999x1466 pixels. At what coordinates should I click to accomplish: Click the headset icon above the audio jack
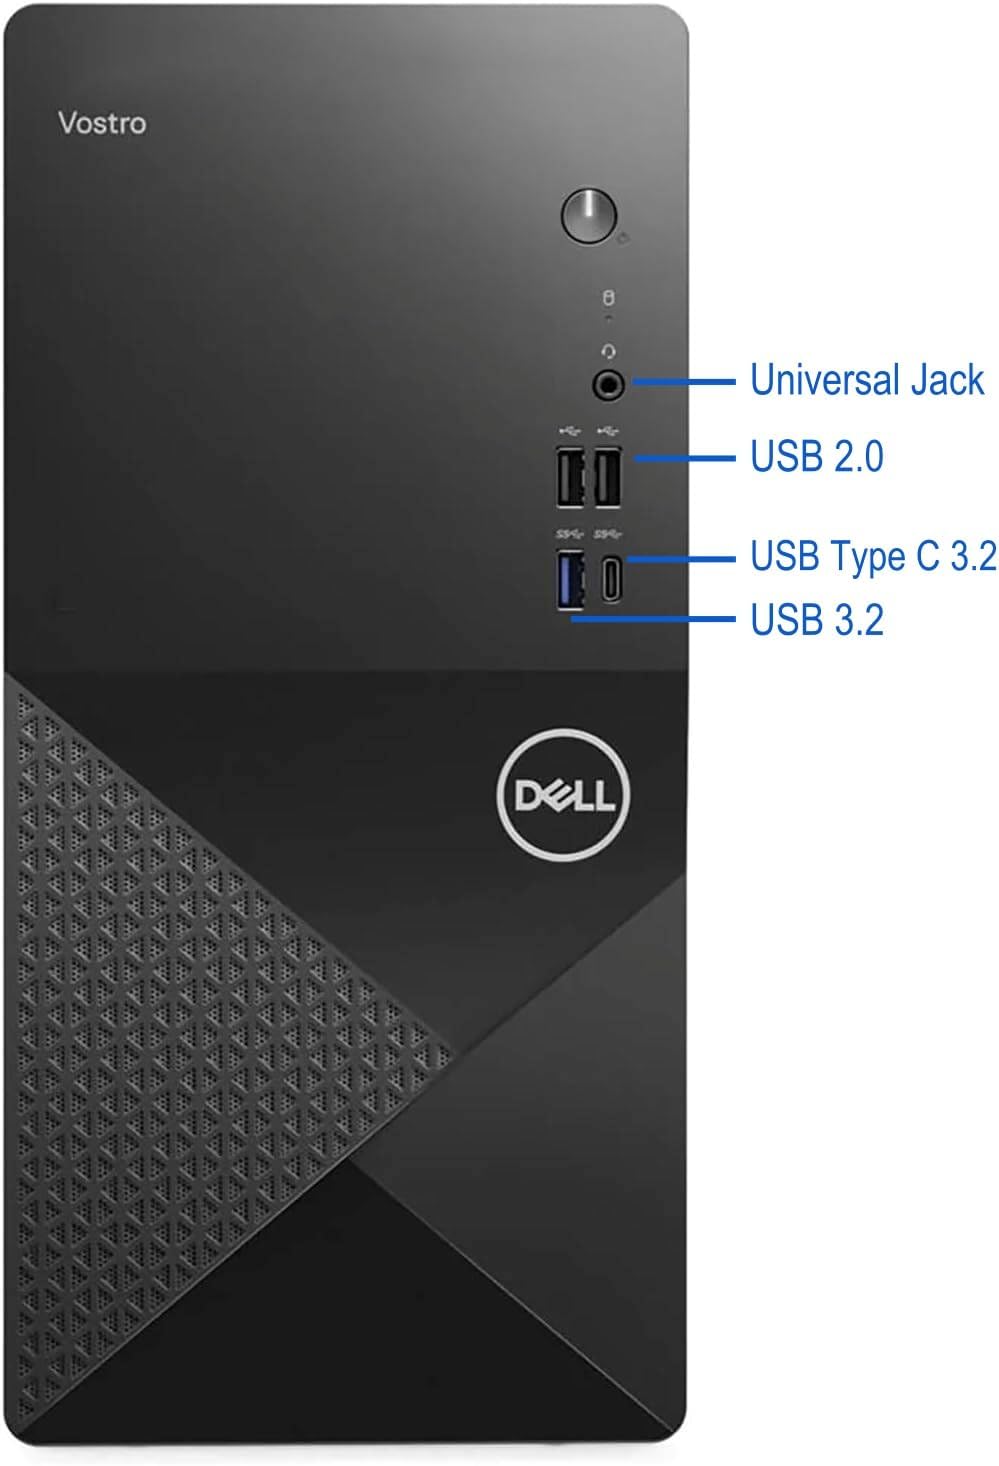coord(609,351)
